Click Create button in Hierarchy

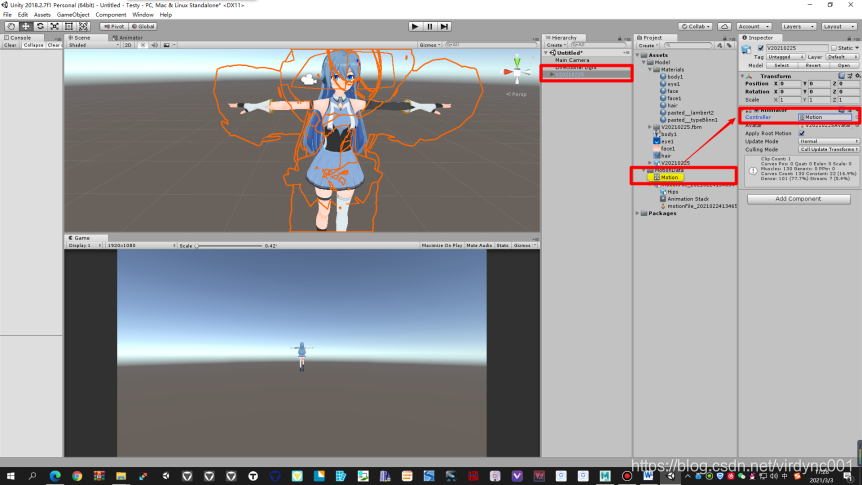click(x=555, y=45)
